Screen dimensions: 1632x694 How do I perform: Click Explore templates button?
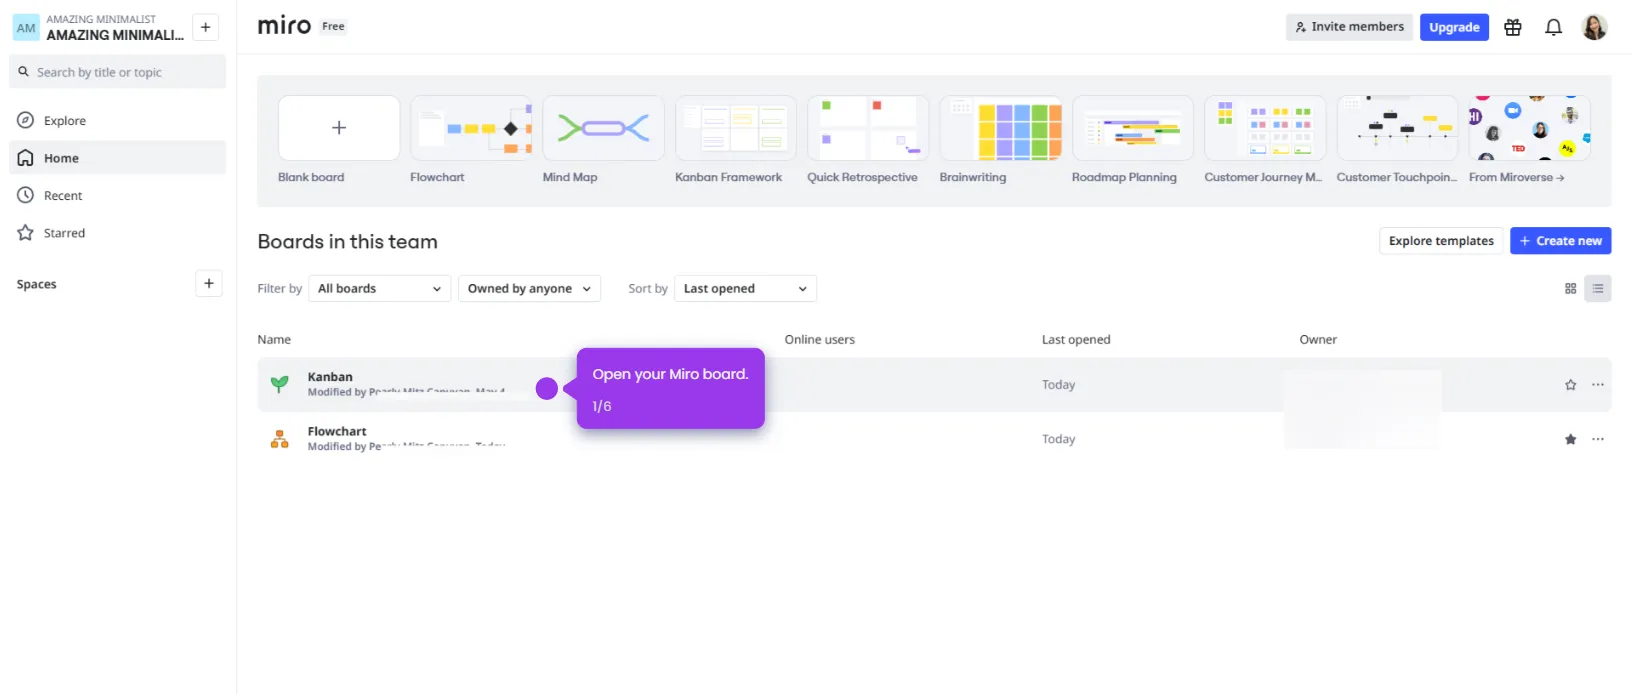(x=1441, y=241)
